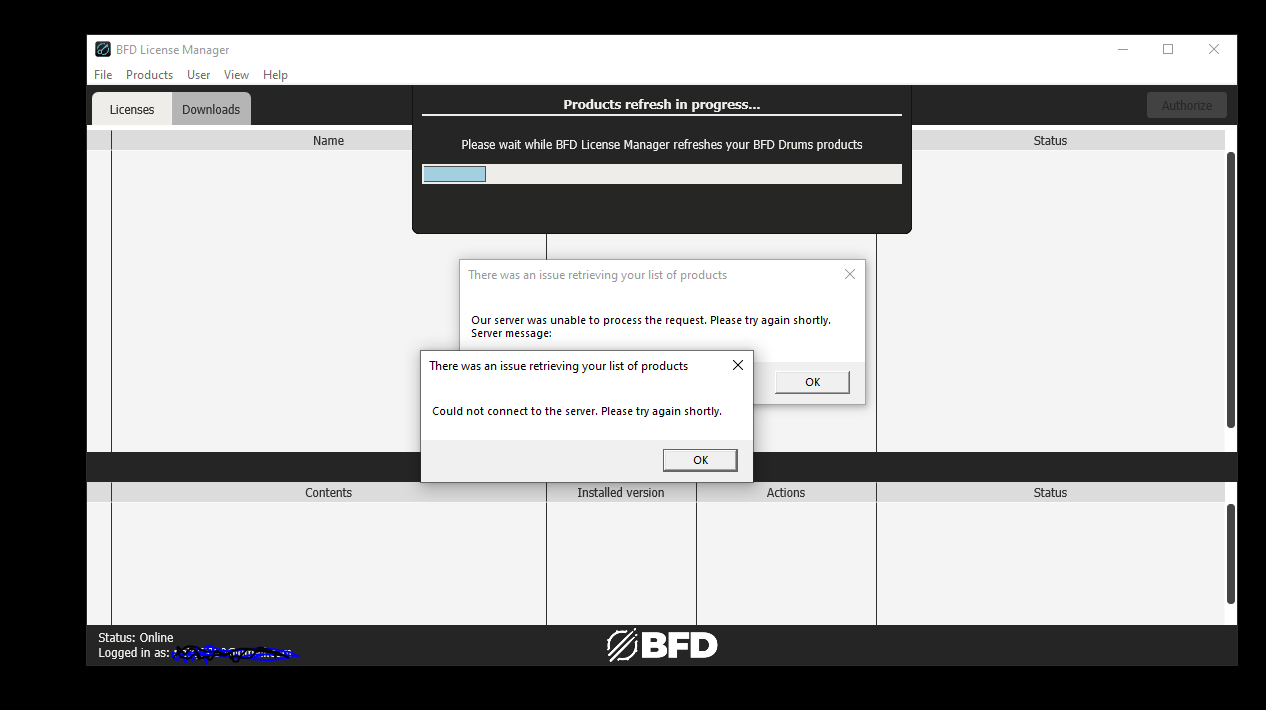
Task: Click the Actions column header
Action: point(786,493)
